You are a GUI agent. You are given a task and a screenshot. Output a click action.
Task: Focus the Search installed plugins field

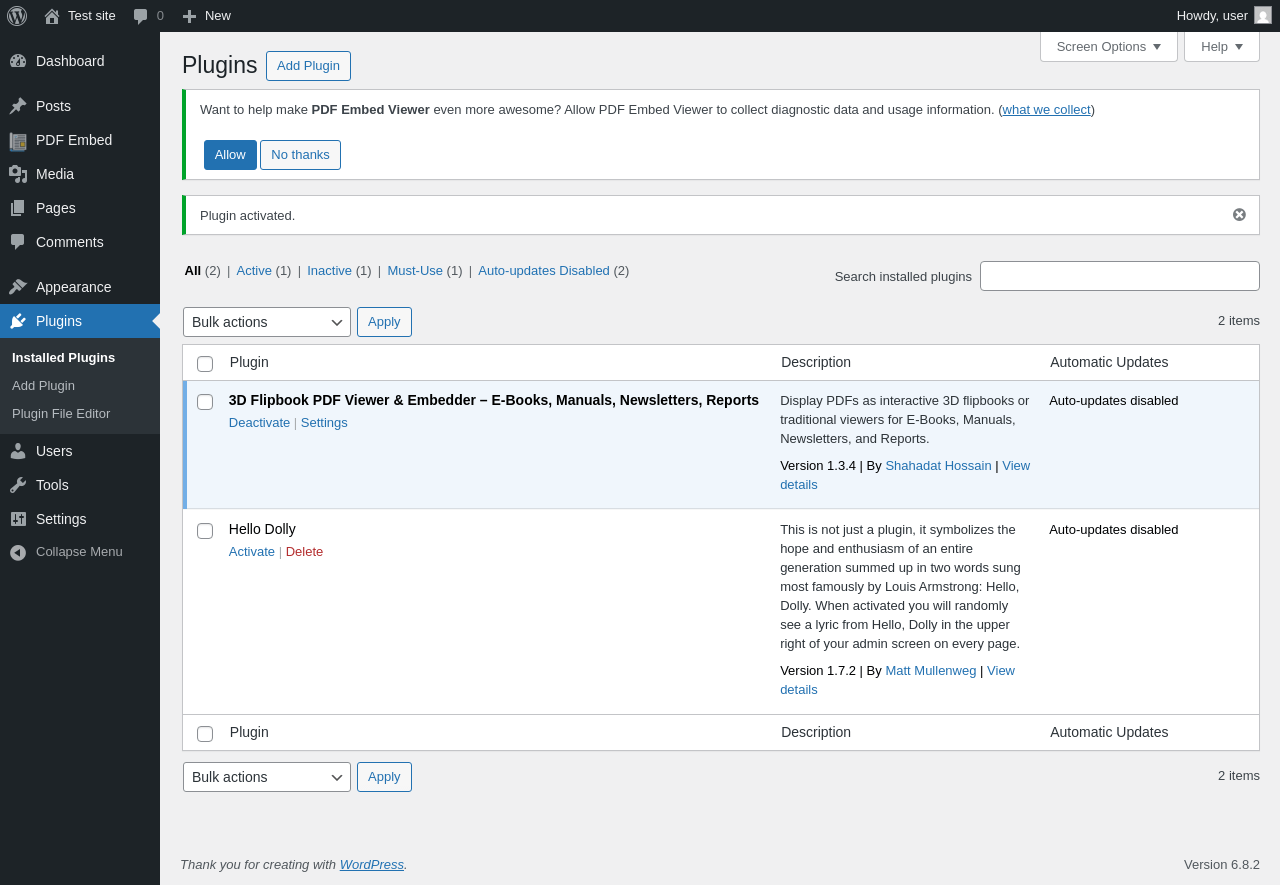[x=1120, y=276]
